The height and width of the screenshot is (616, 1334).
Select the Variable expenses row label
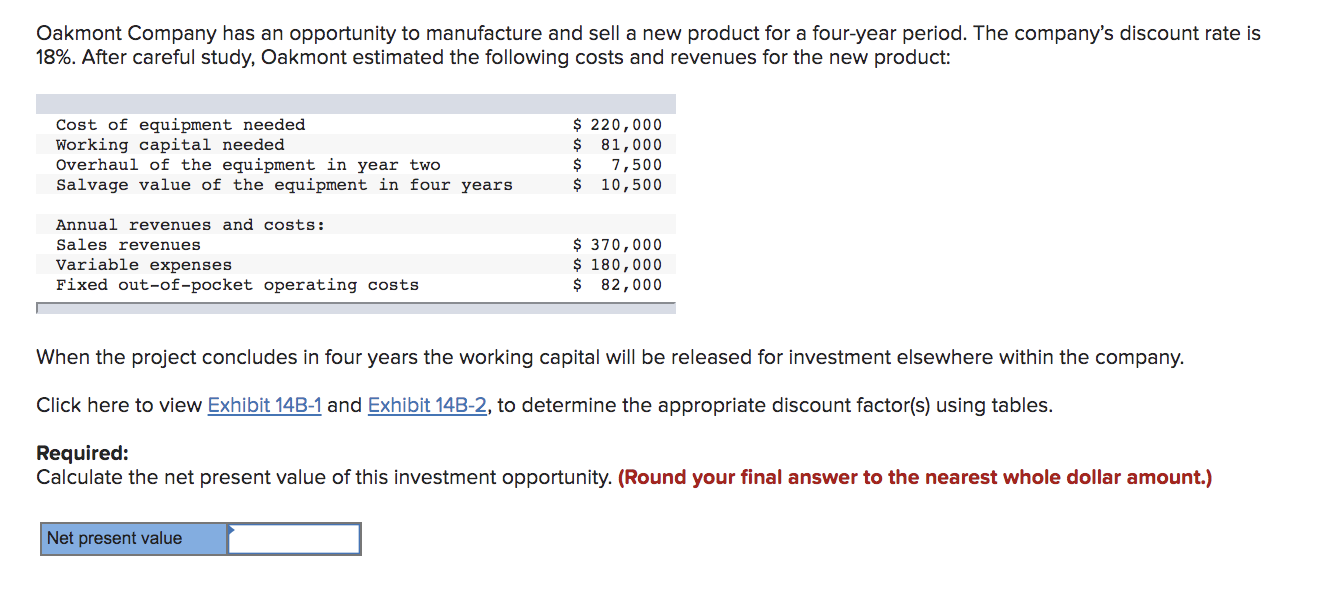click(144, 265)
